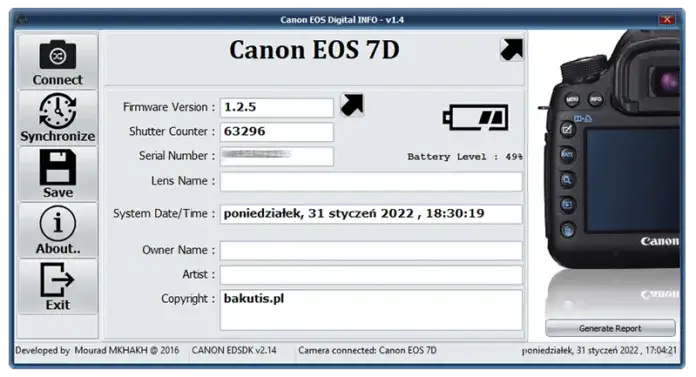Click the empty Owner Name field
This screenshot has height=377, width=696.
pos(371,250)
